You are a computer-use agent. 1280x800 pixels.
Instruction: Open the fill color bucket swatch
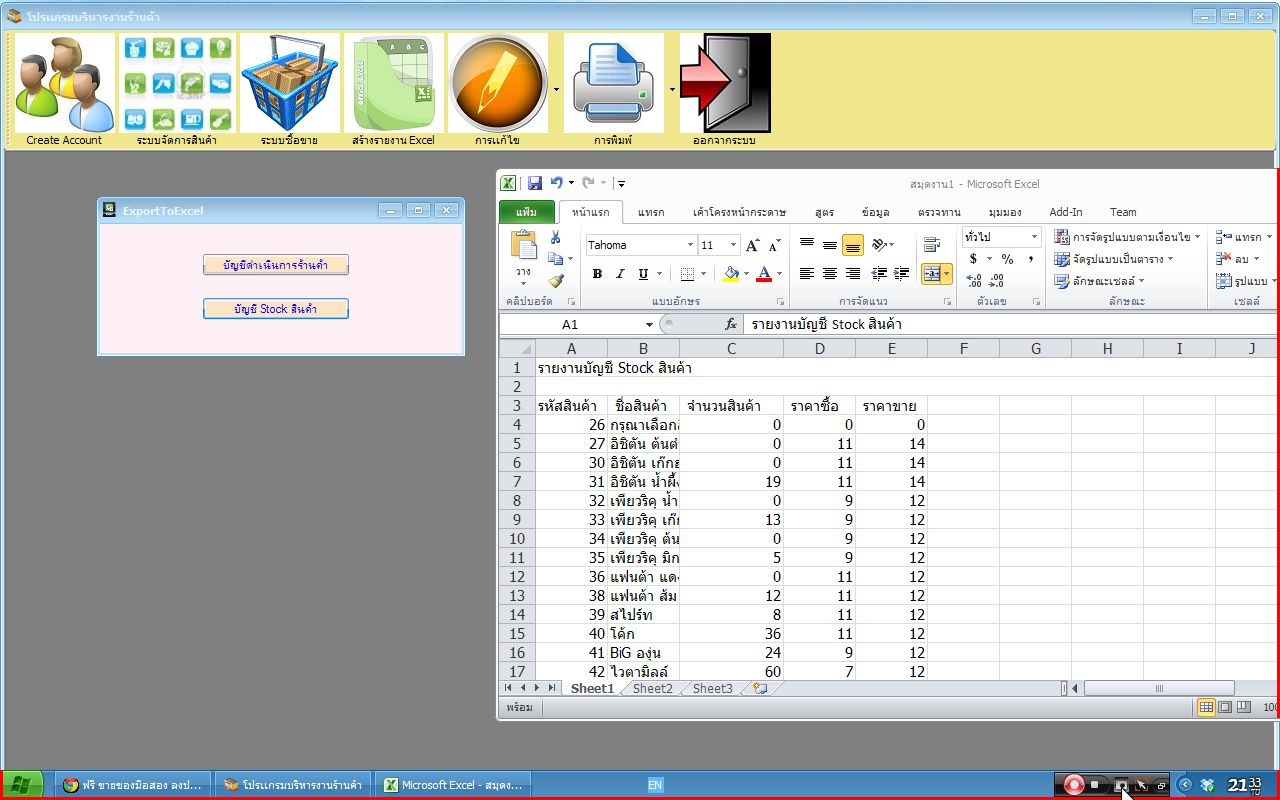click(731, 274)
